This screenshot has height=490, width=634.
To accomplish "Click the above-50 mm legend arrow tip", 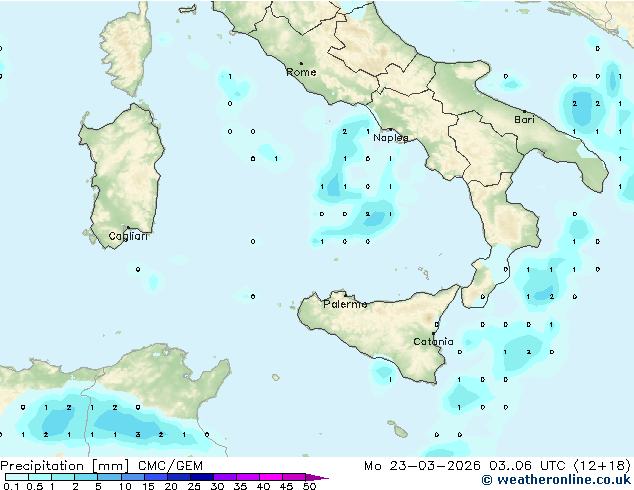I will click(317, 477).
